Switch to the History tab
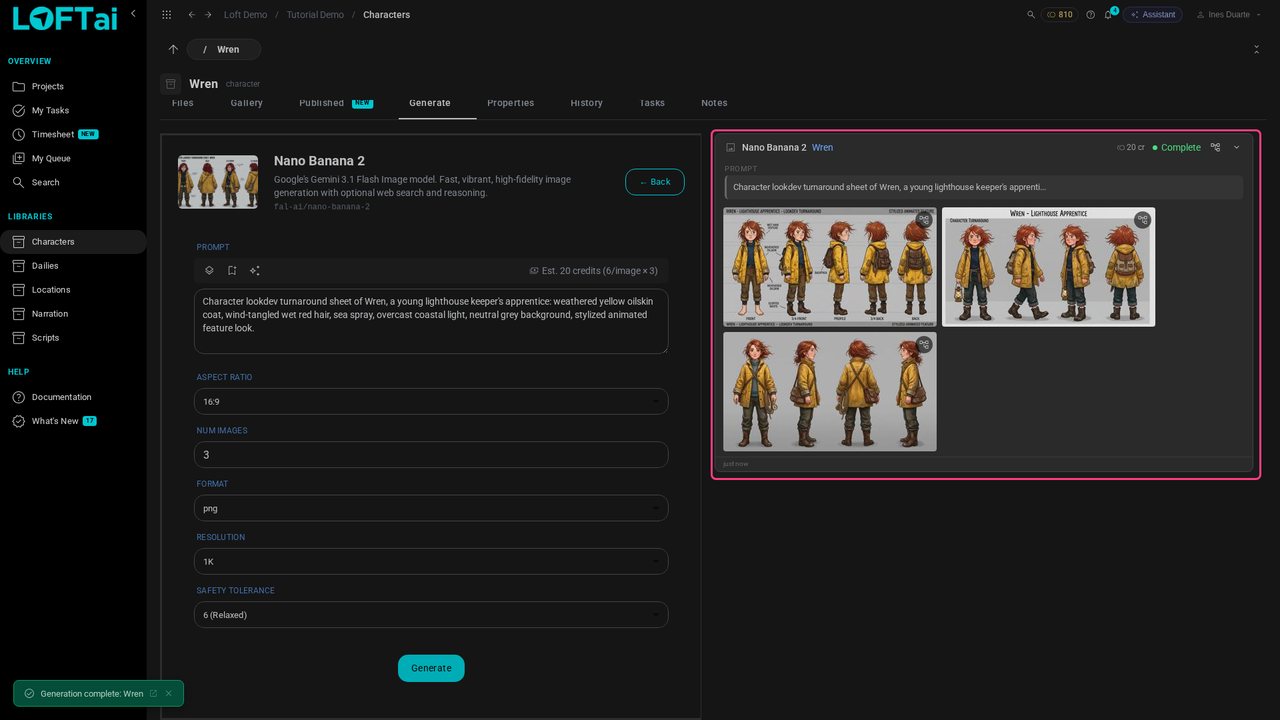 [586, 103]
